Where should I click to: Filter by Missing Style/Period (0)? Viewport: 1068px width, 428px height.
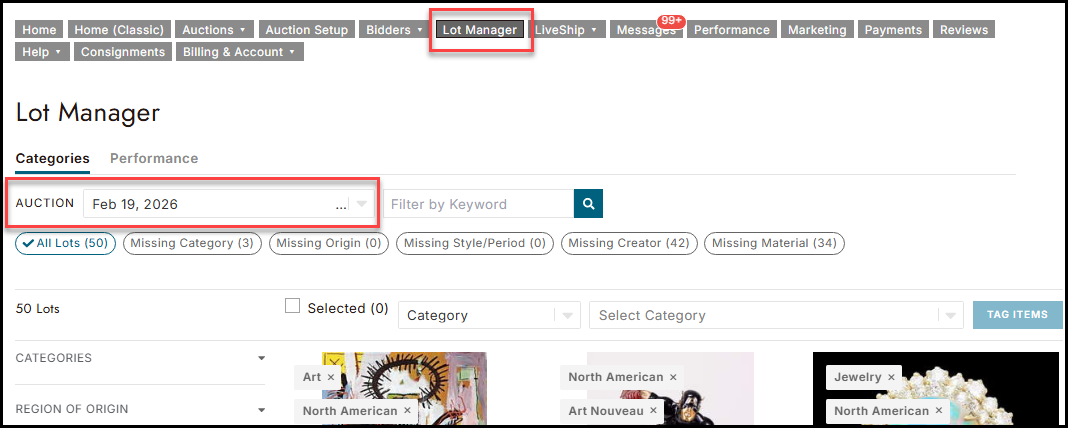pos(475,243)
